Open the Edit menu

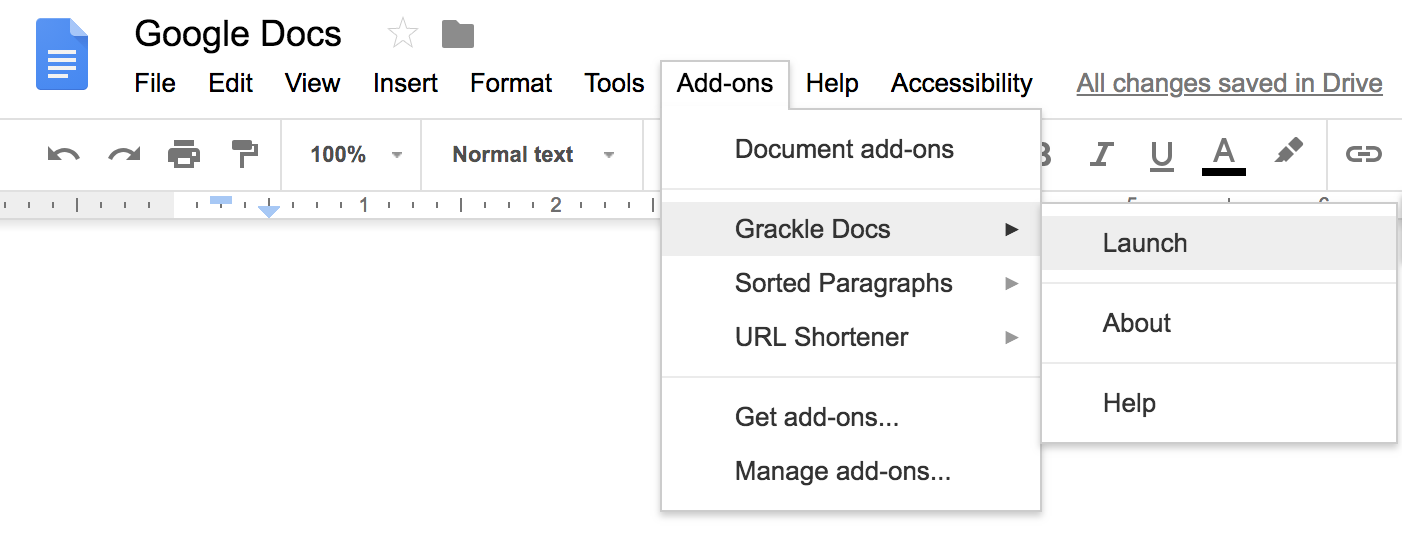tap(231, 83)
